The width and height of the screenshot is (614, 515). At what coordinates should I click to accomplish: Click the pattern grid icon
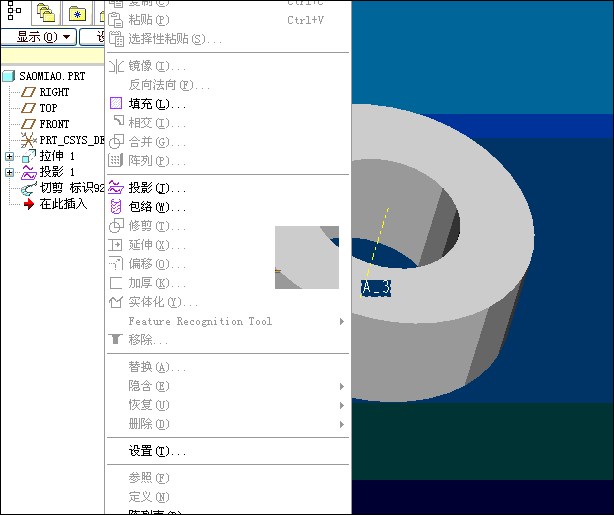[x=116, y=160]
